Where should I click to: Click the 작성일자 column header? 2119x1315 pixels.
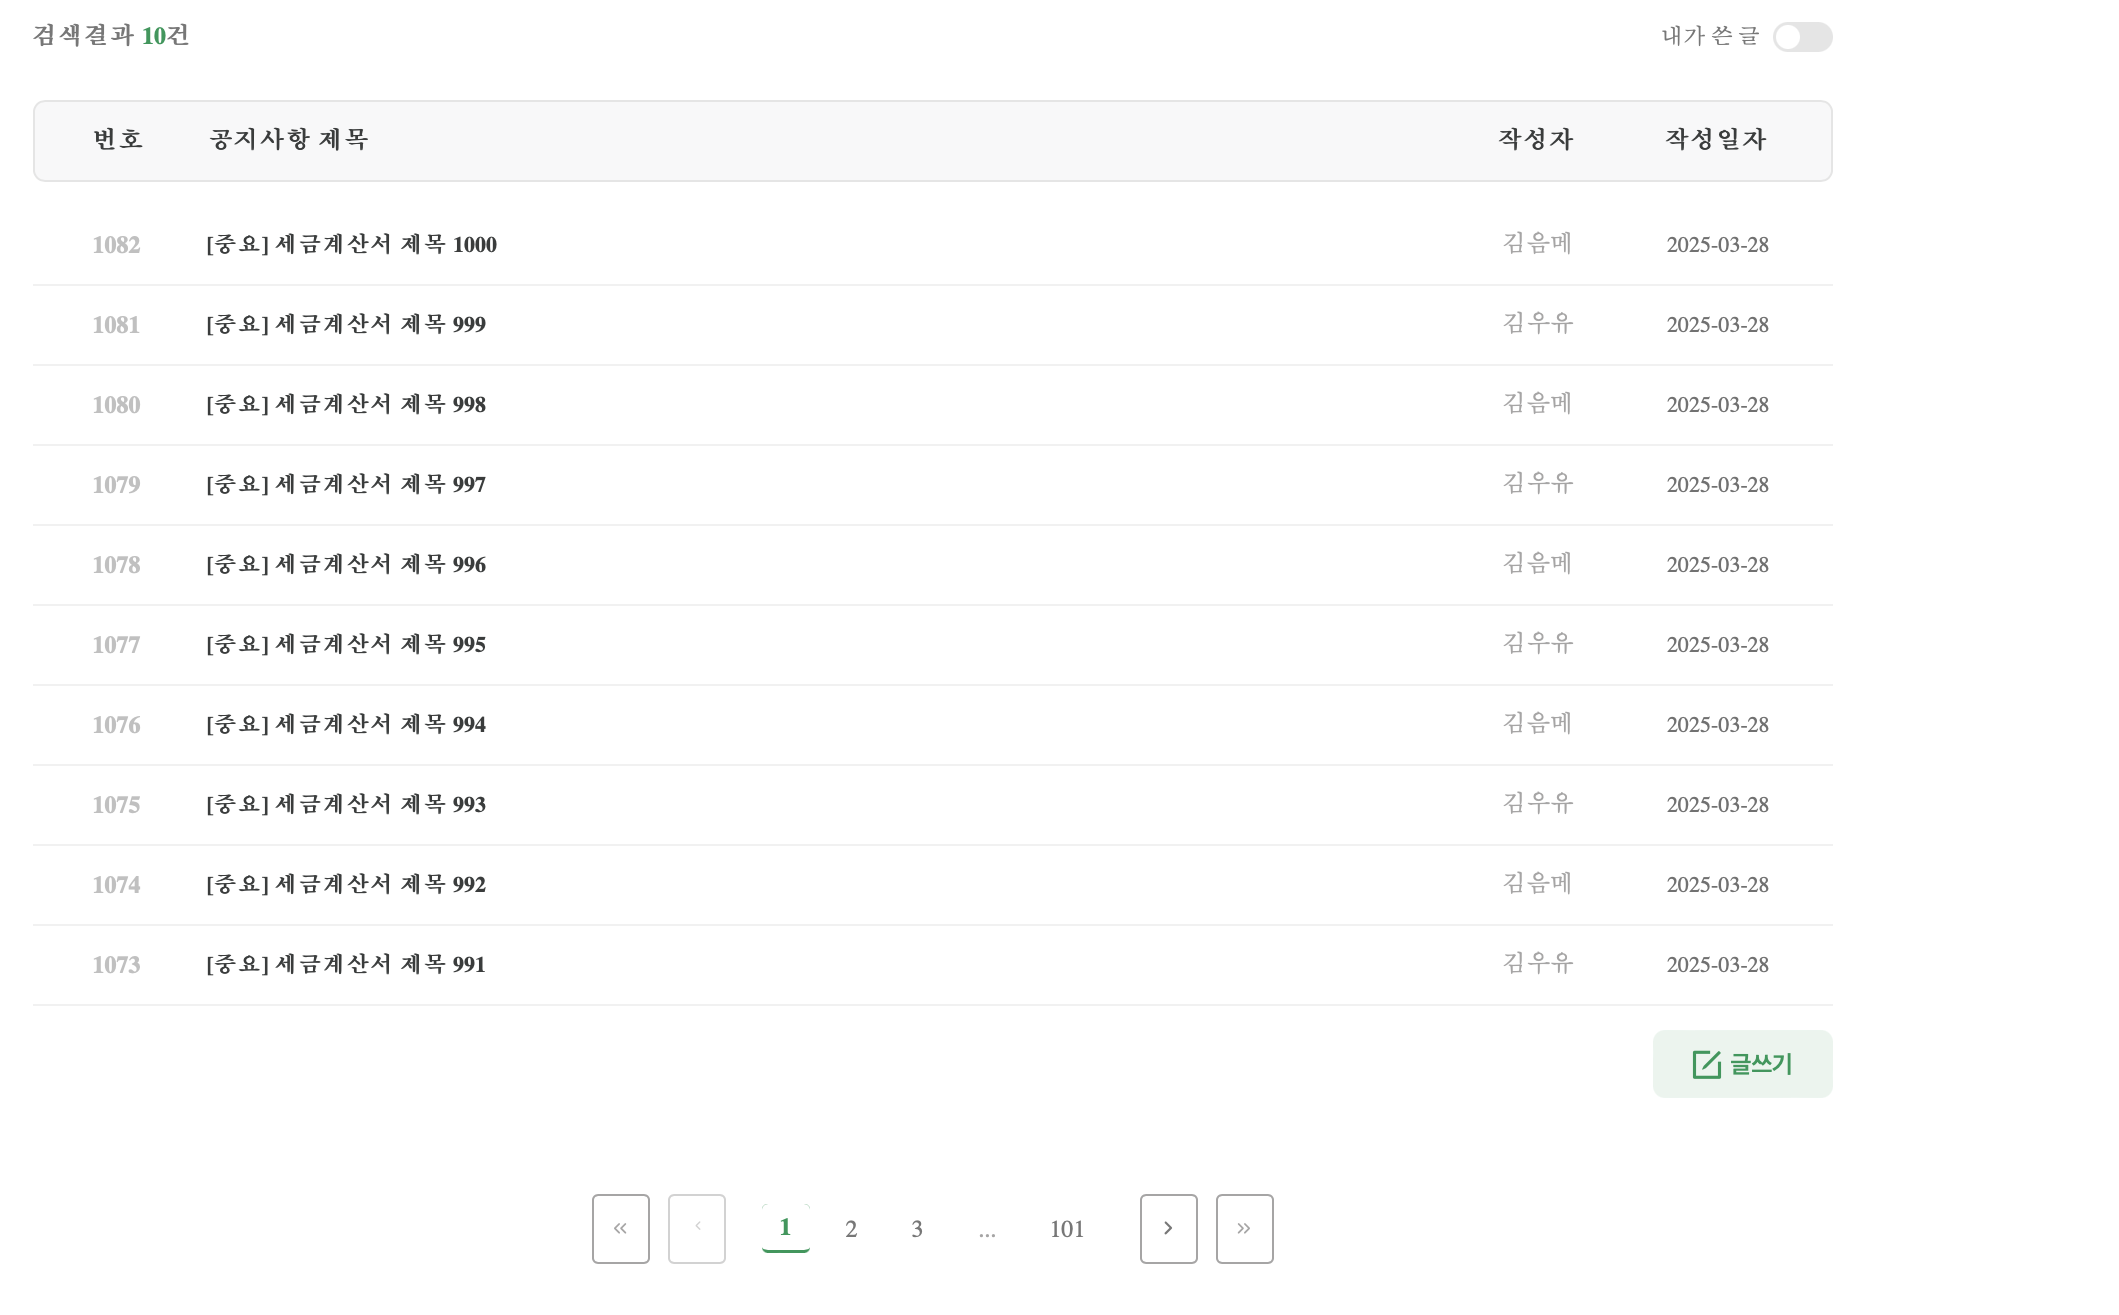tap(1715, 140)
